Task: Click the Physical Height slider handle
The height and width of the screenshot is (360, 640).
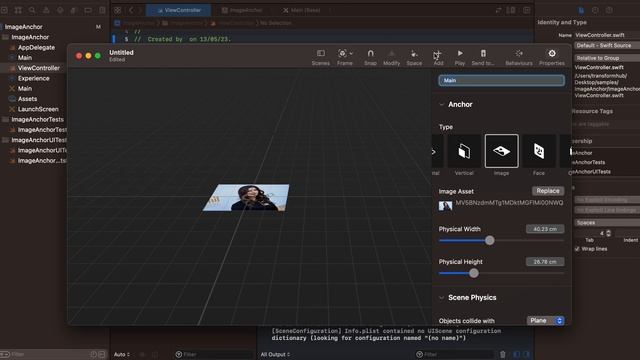Action: pos(473,273)
